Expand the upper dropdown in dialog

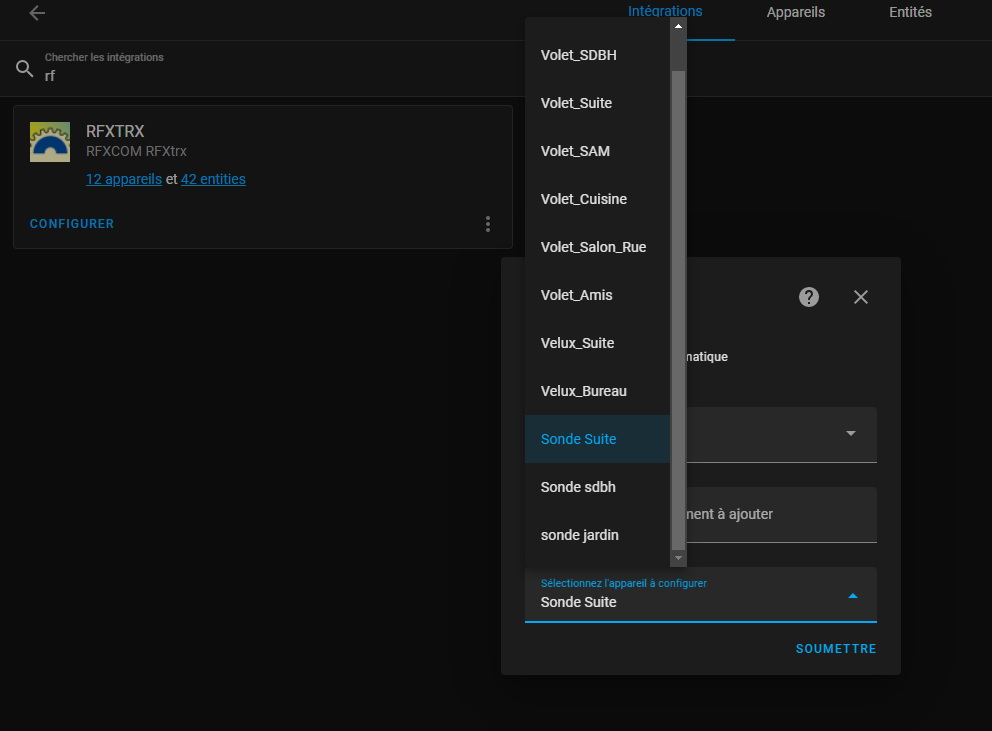851,433
